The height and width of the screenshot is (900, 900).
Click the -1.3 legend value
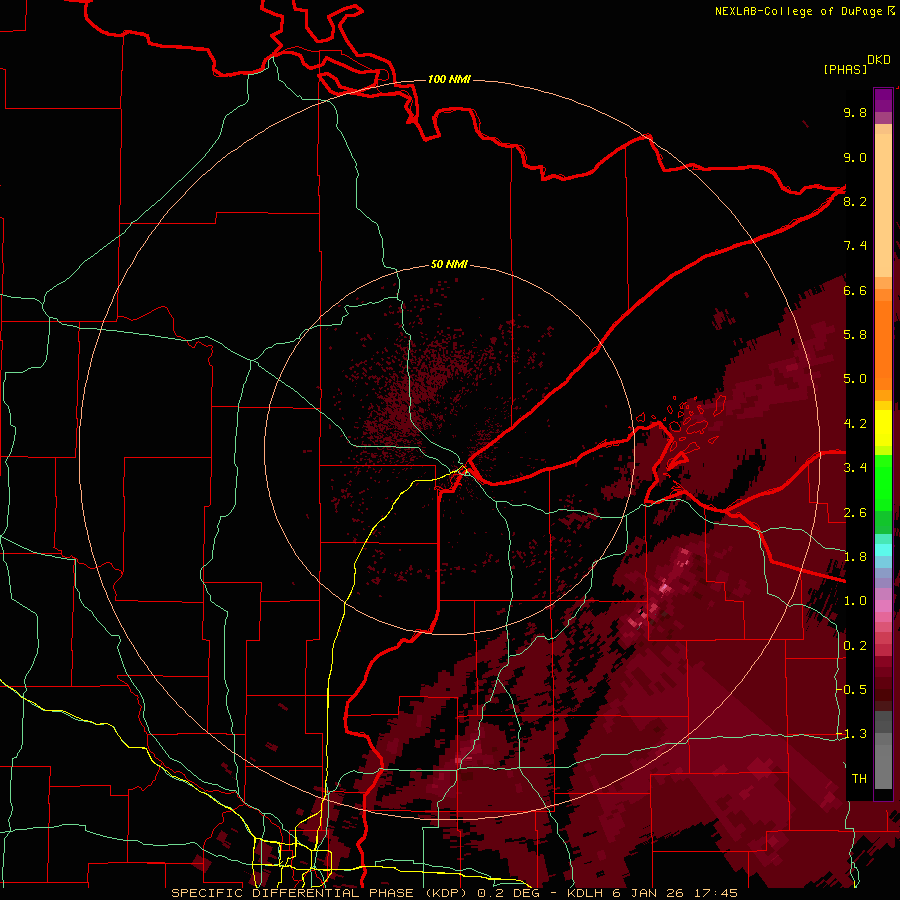(851, 734)
